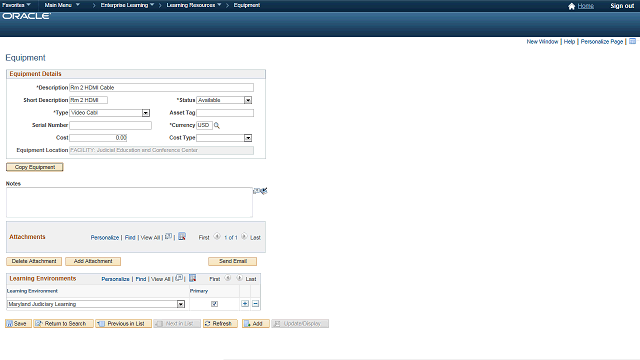The height and width of the screenshot is (360, 640).
Task: Click Find in Attachments header
Action: pyautogui.click(x=130, y=238)
